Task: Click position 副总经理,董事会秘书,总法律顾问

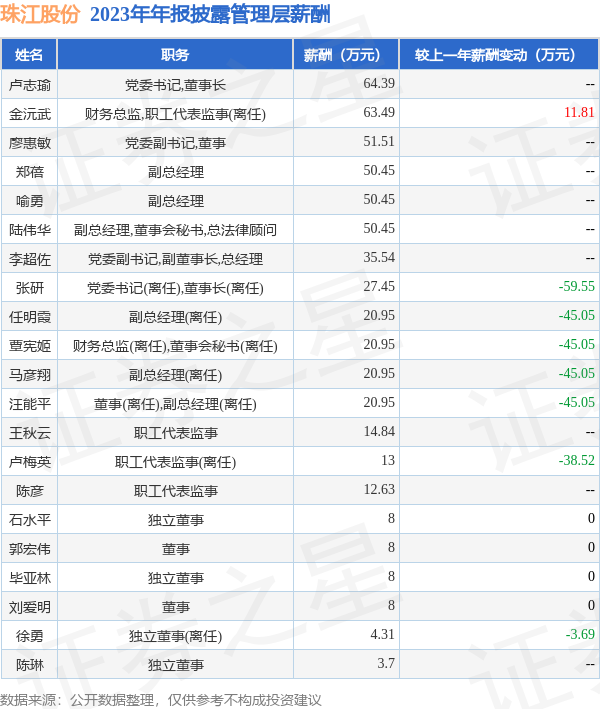Action: [x=175, y=230]
